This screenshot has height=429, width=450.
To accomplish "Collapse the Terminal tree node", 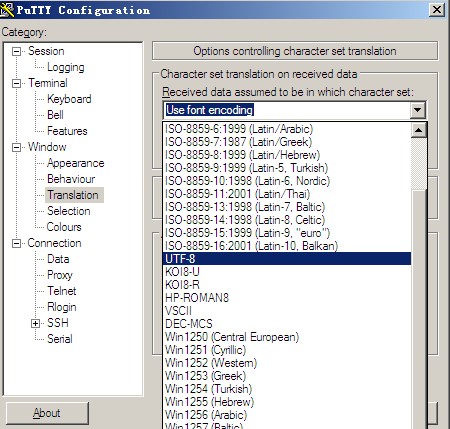I will (16, 83).
